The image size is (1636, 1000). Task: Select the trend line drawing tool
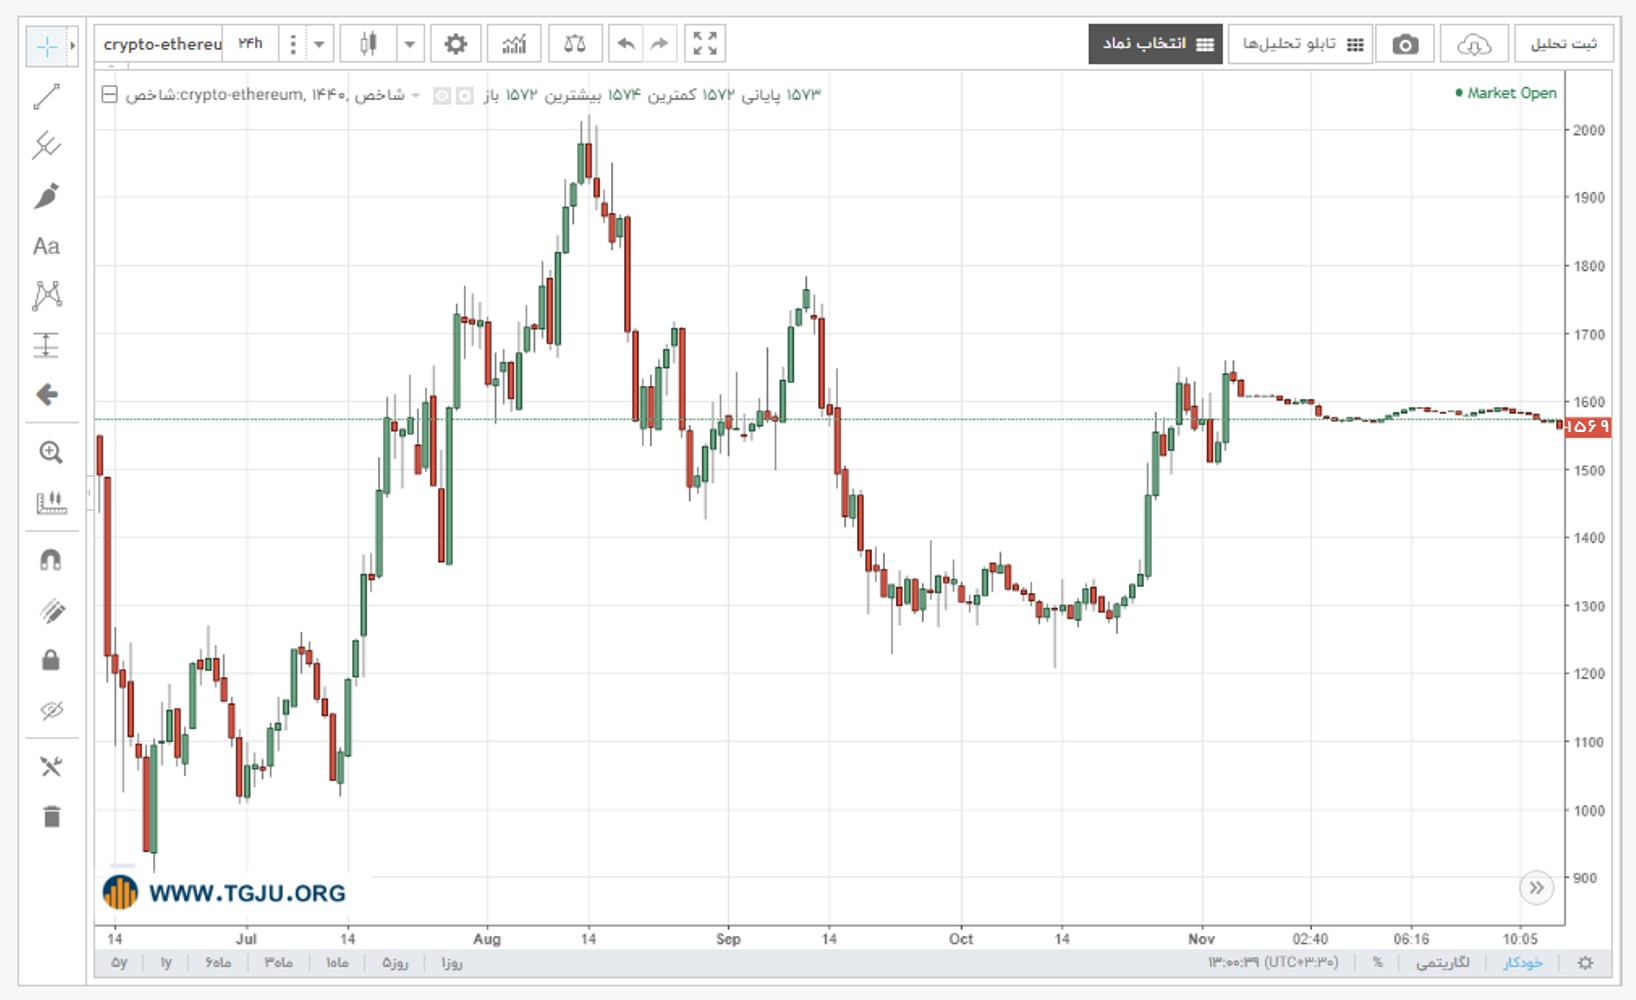pyautogui.click(x=46, y=97)
